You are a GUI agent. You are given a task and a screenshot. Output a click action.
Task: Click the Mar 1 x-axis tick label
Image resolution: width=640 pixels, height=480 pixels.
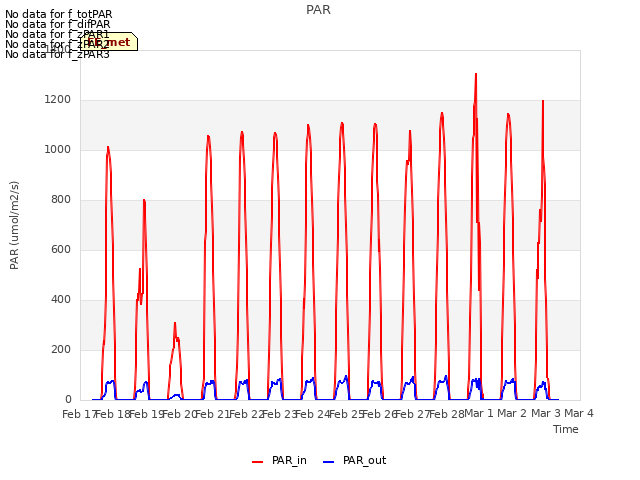(479, 413)
